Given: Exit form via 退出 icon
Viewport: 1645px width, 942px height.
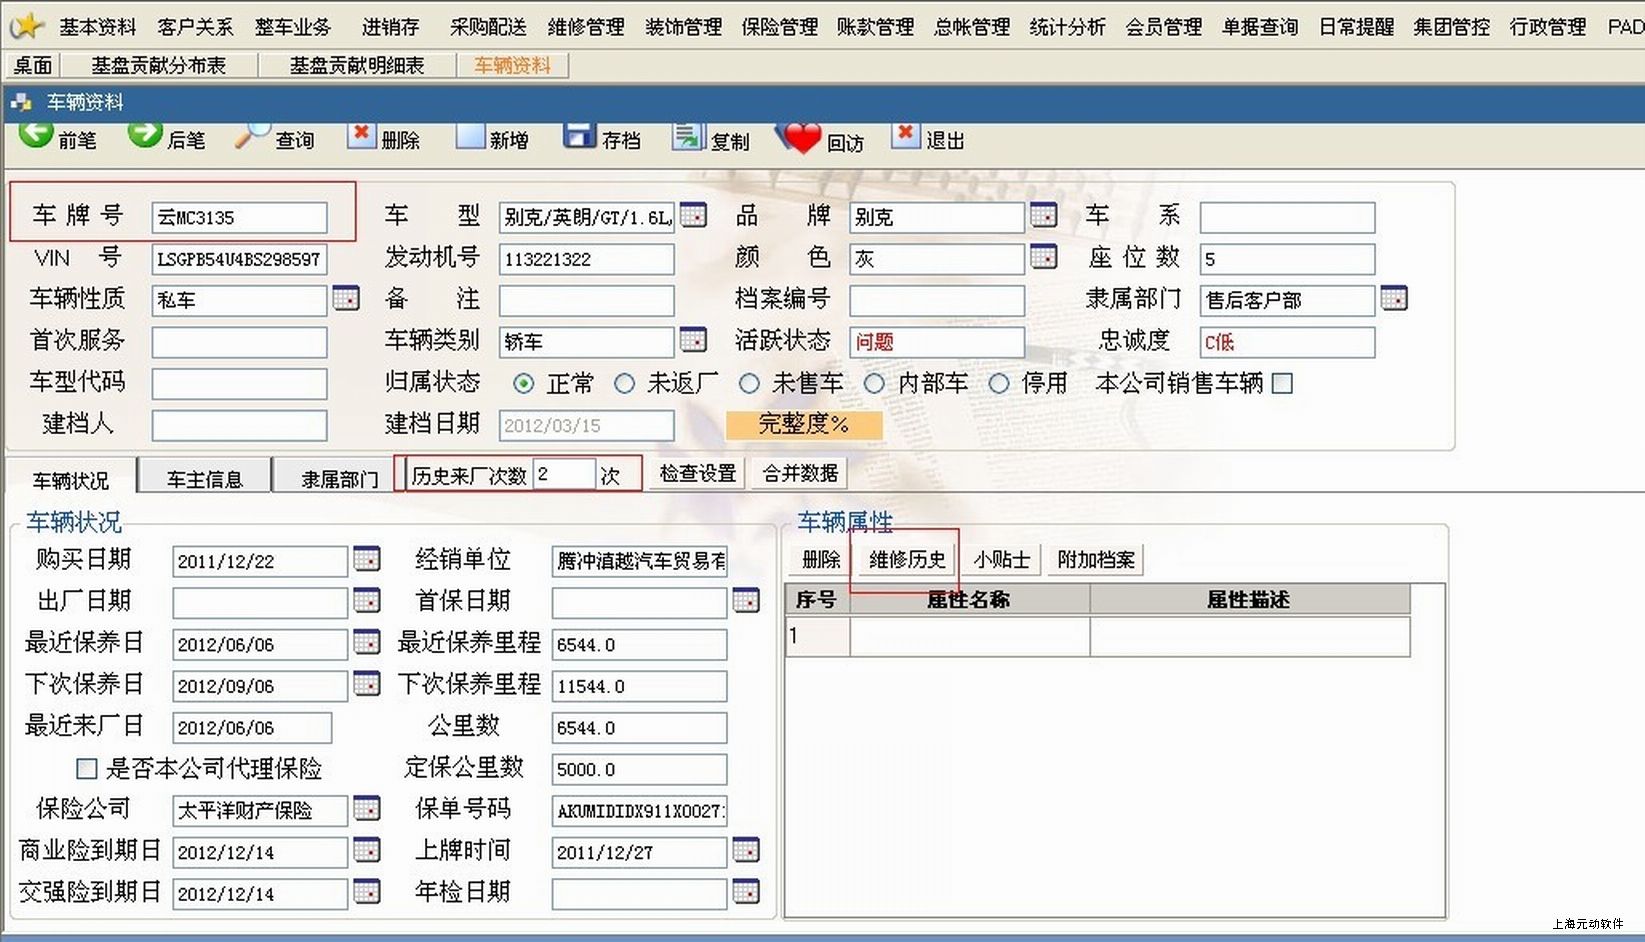Looking at the screenshot, I should point(905,135).
